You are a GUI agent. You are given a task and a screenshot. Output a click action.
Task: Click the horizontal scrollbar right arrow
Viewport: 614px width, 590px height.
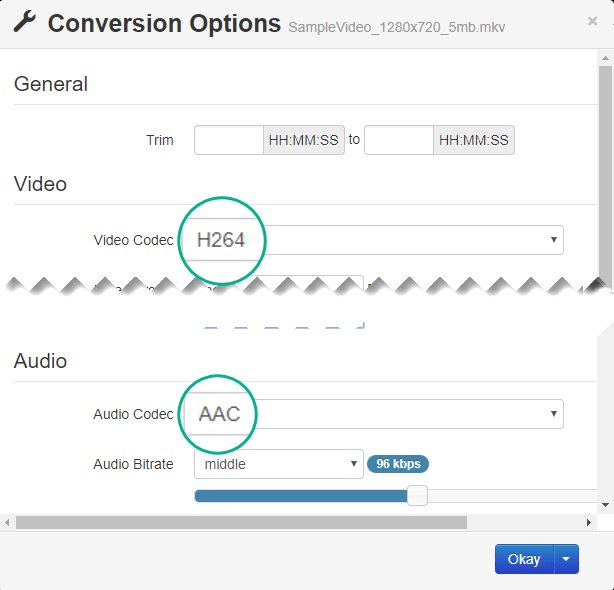click(589, 522)
